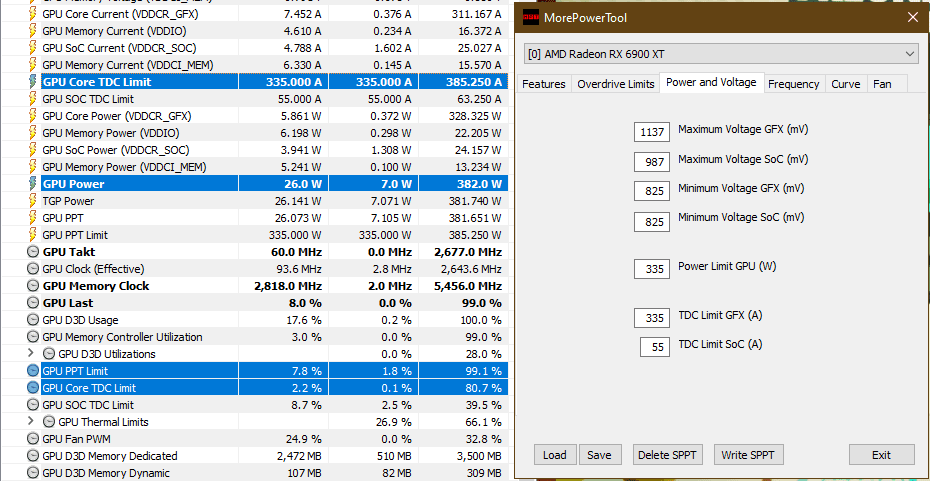This screenshot has height=481, width=930.
Task: Click the round icon beside GPU D3D Usage
Action: pos(33,320)
